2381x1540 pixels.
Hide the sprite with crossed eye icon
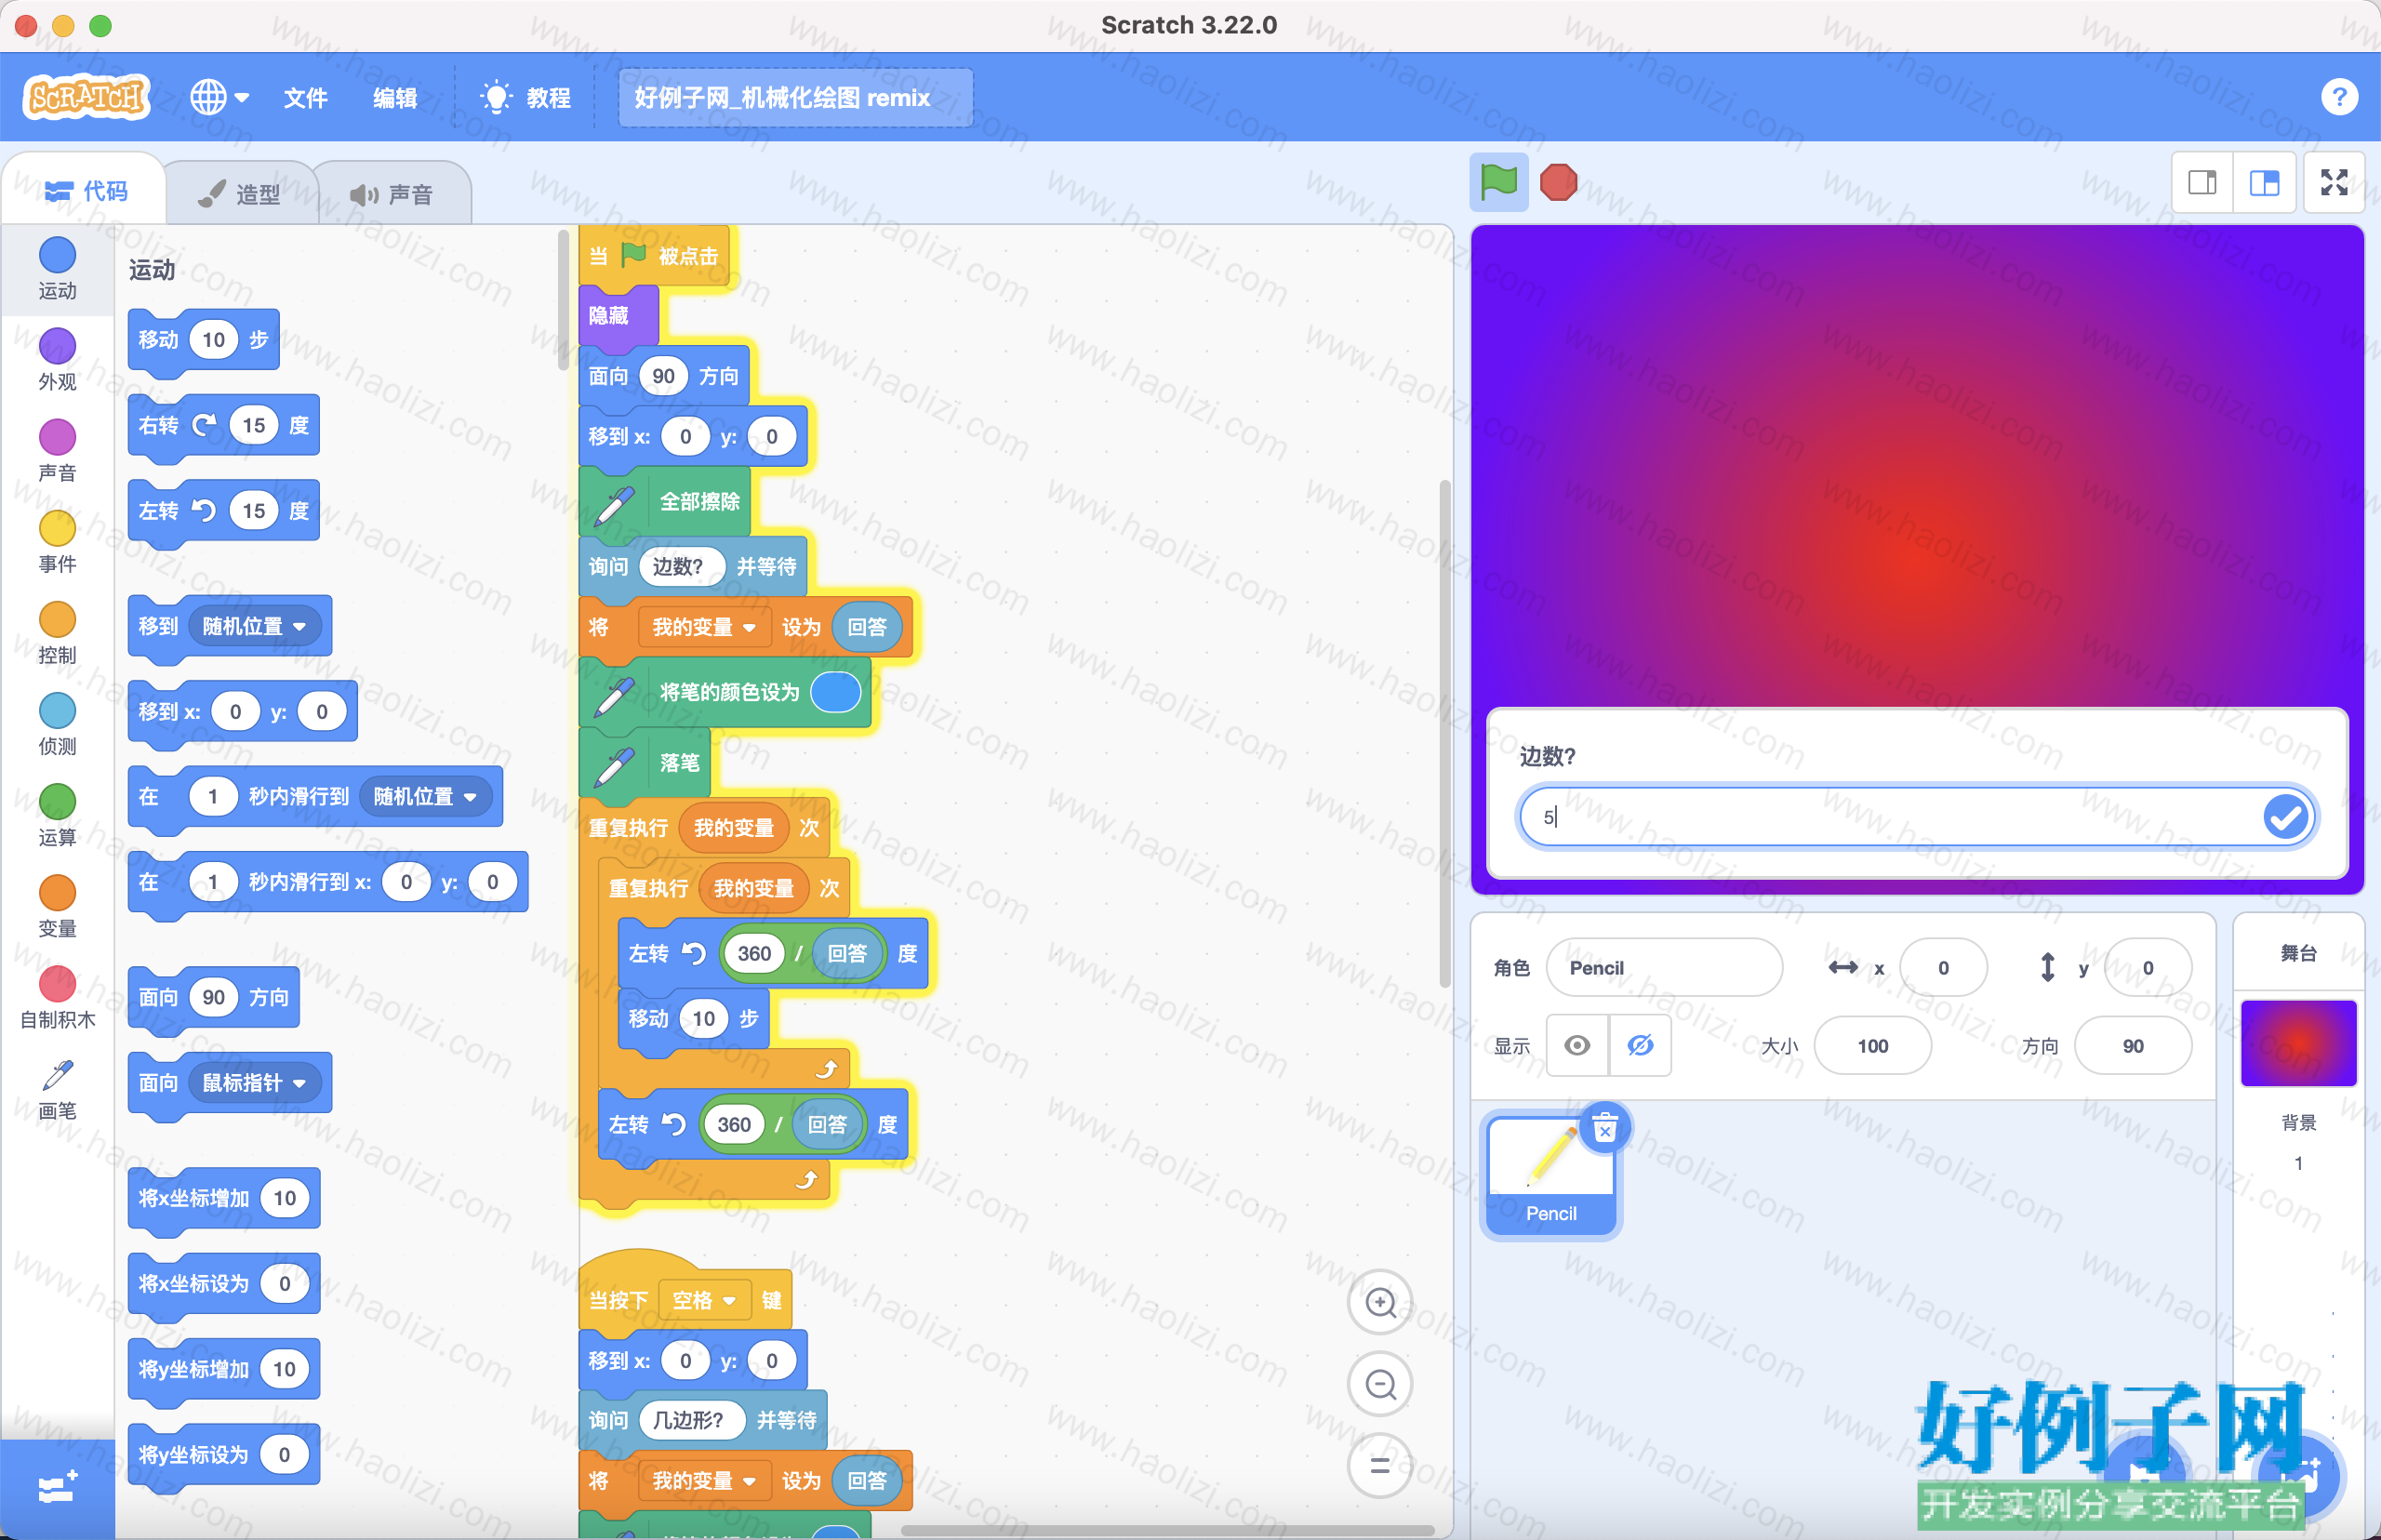(1640, 1045)
